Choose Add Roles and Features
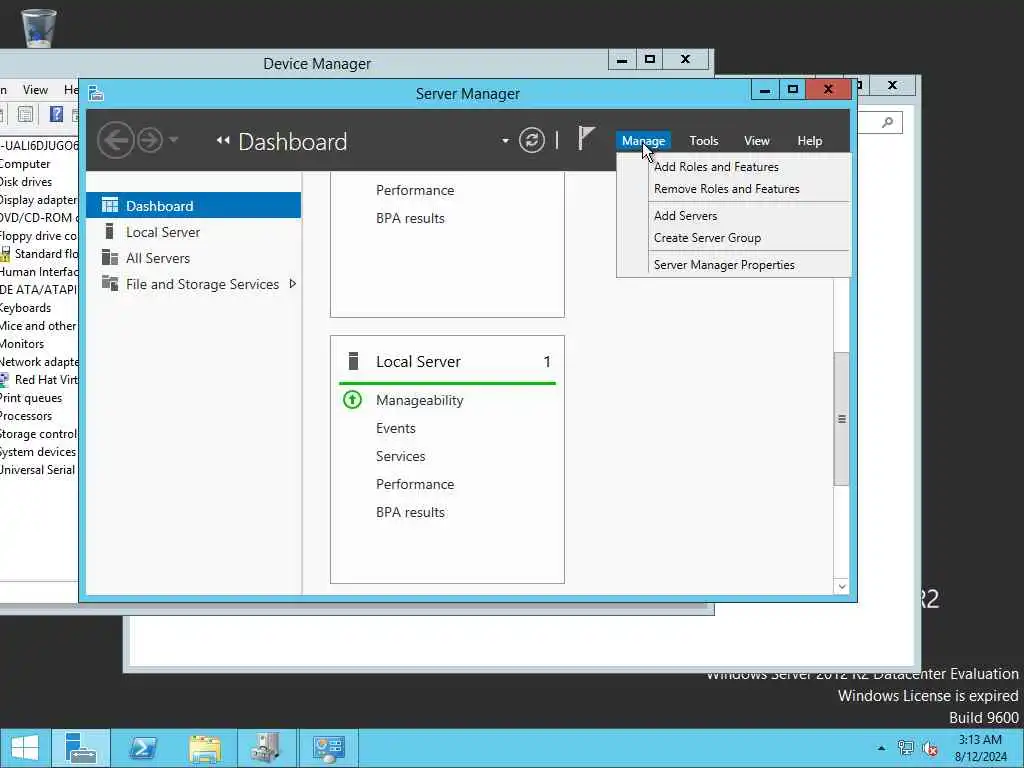This screenshot has width=1024, height=768. 716,167
